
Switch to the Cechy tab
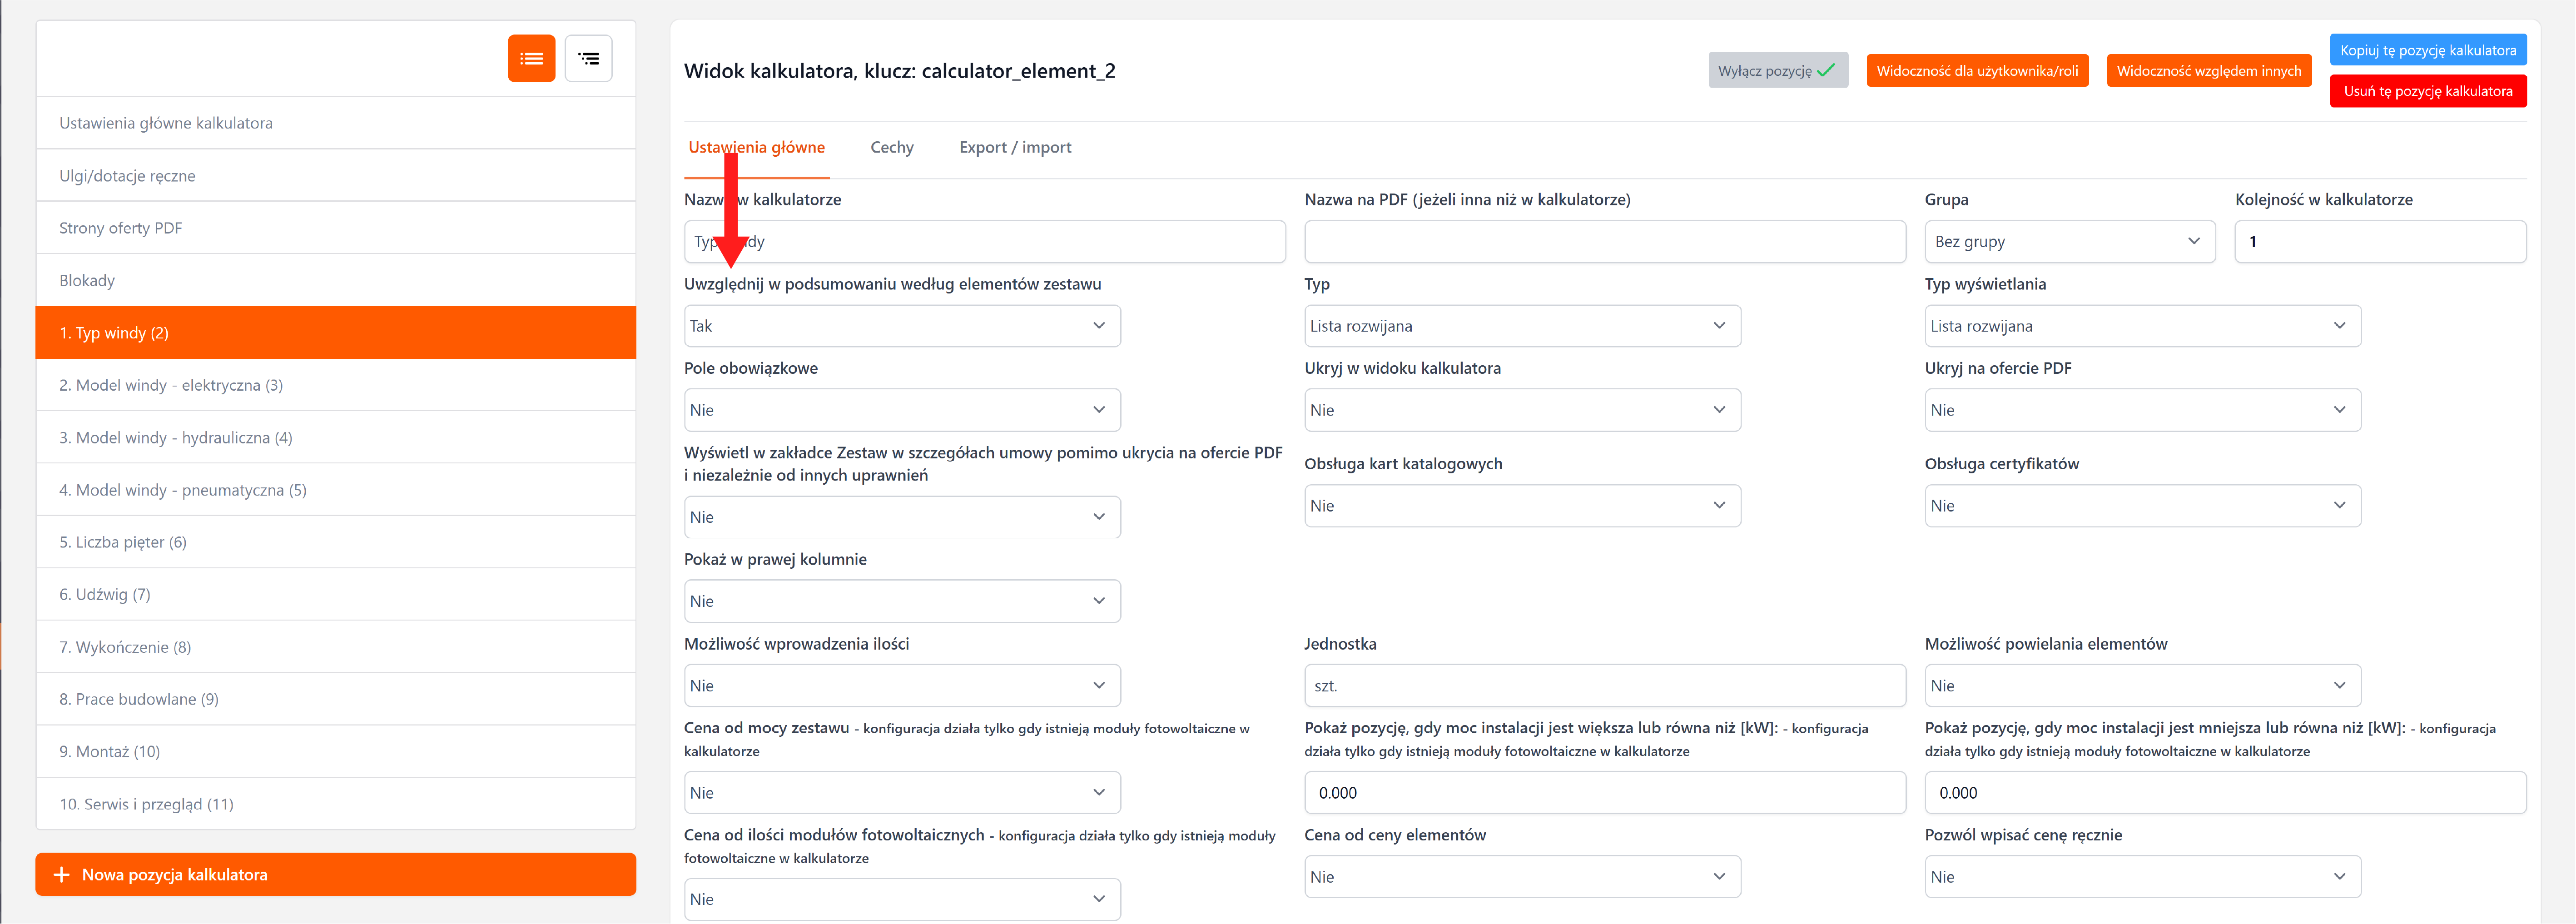[x=891, y=147]
